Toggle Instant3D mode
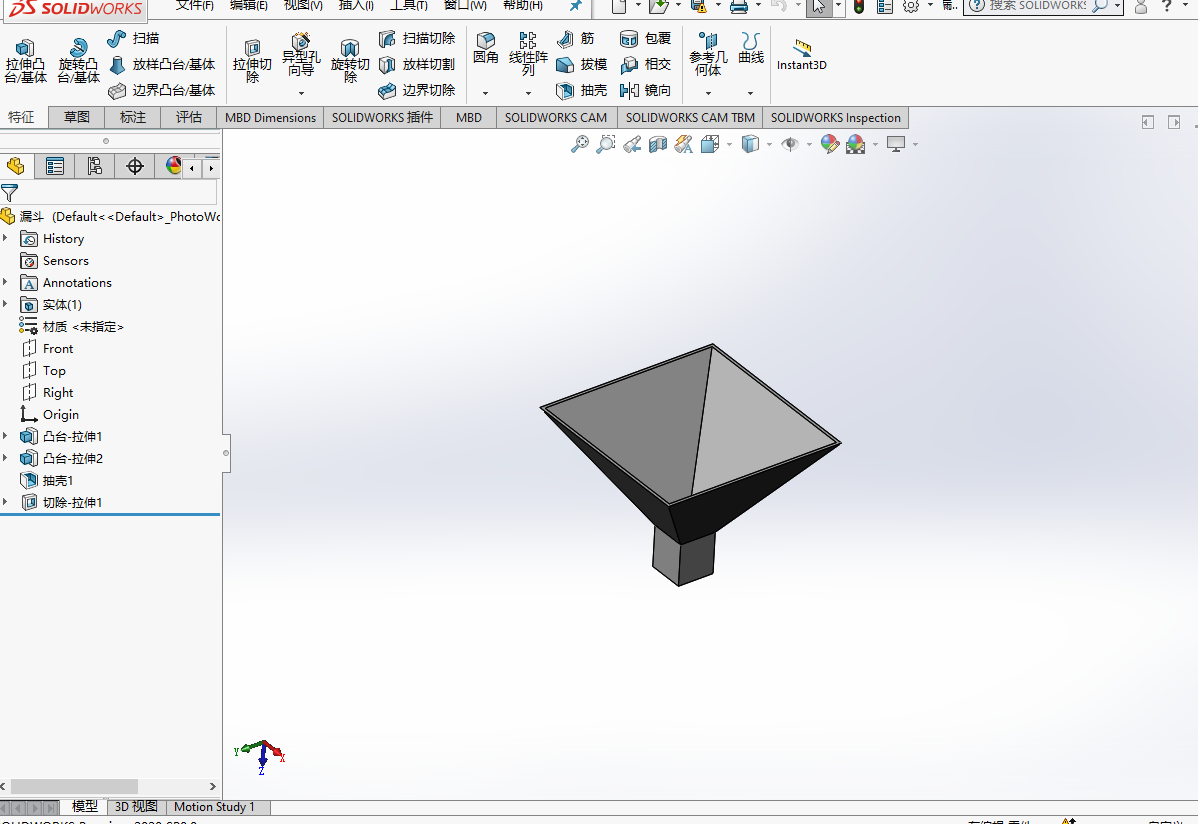Screen dimensions: 1198x824 (801, 55)
